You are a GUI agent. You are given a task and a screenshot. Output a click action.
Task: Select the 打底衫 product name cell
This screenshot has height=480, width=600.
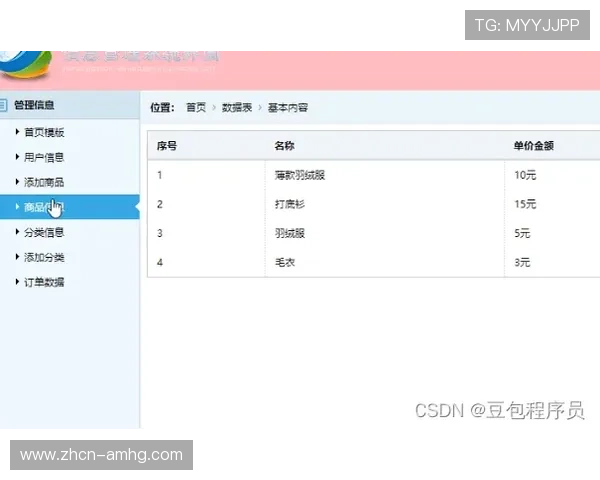point(290,204)
